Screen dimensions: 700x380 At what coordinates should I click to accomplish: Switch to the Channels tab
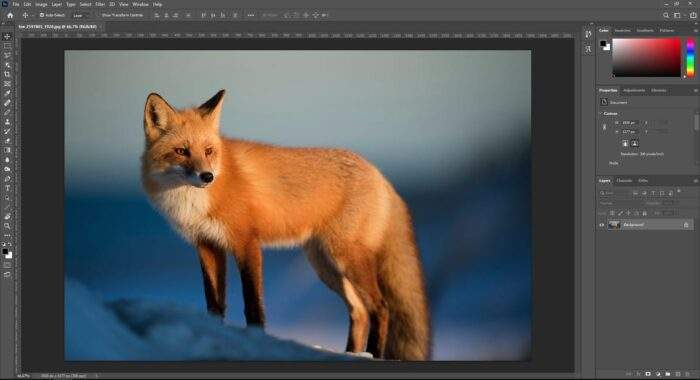click(624, 181)
